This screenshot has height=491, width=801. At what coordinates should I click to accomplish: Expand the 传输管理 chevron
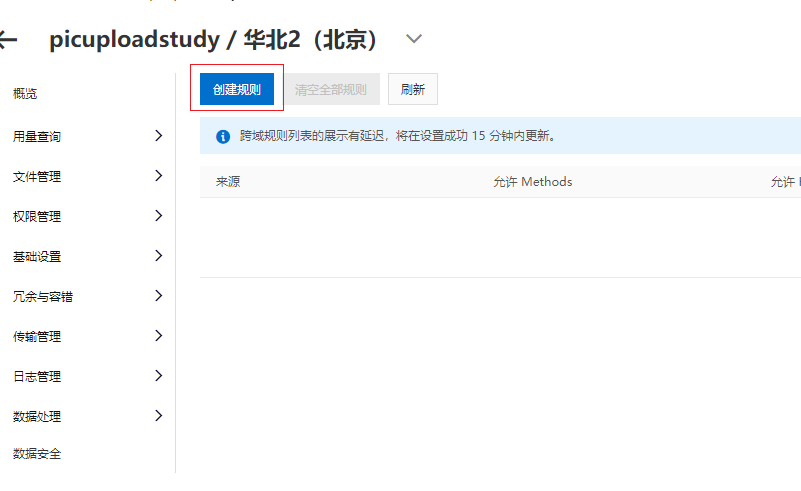158,335
